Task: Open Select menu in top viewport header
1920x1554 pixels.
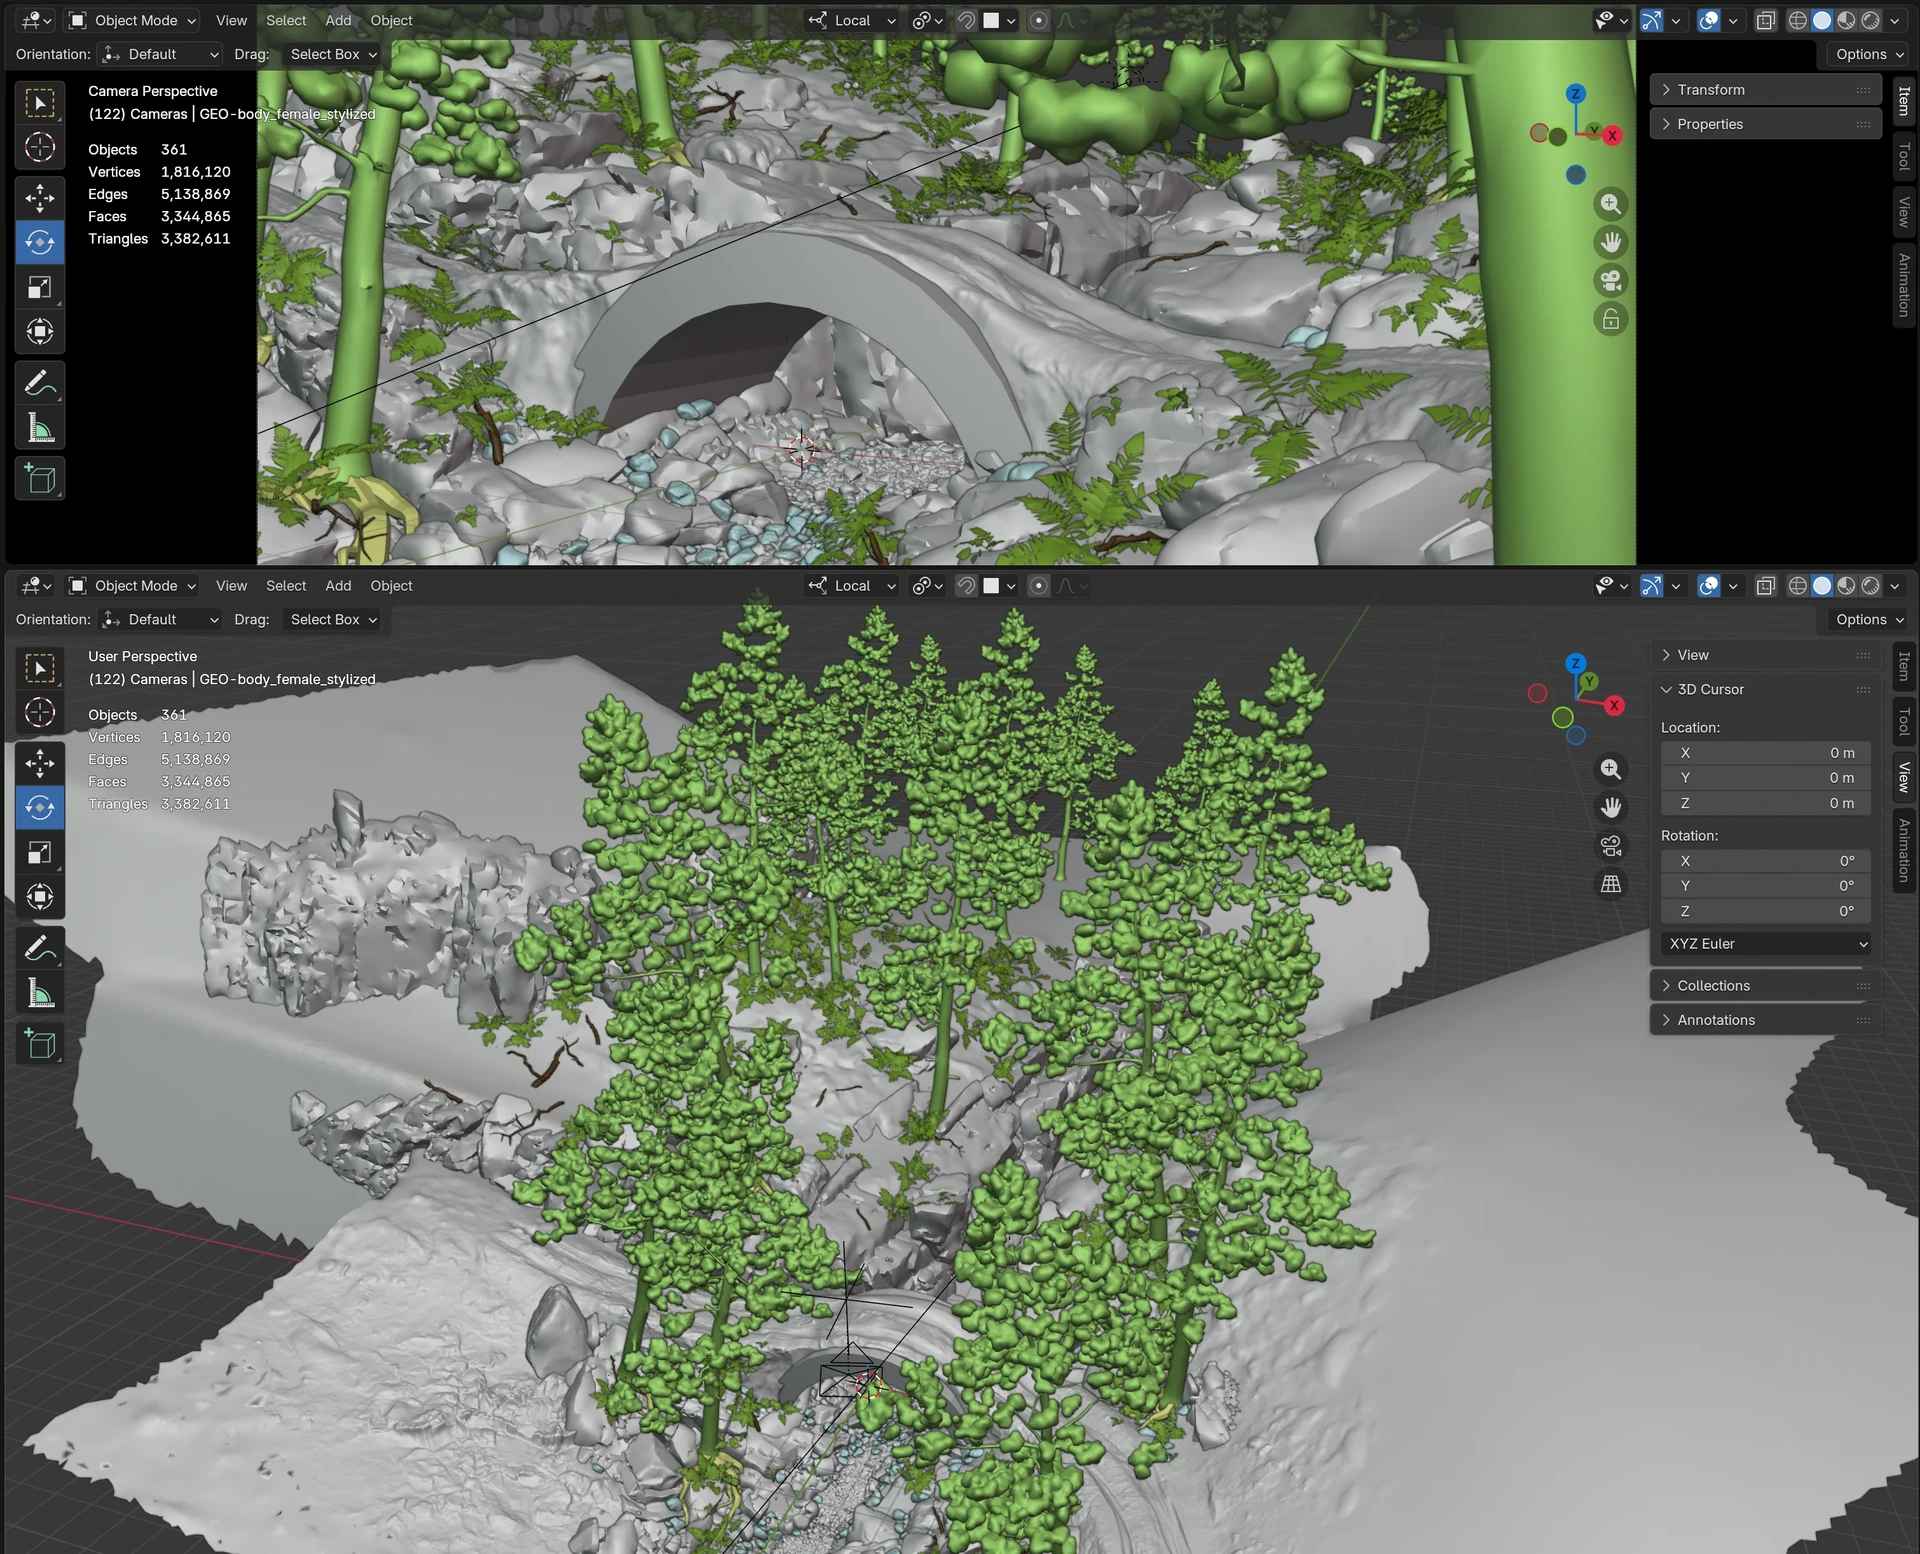Action: tap(286, 21)
